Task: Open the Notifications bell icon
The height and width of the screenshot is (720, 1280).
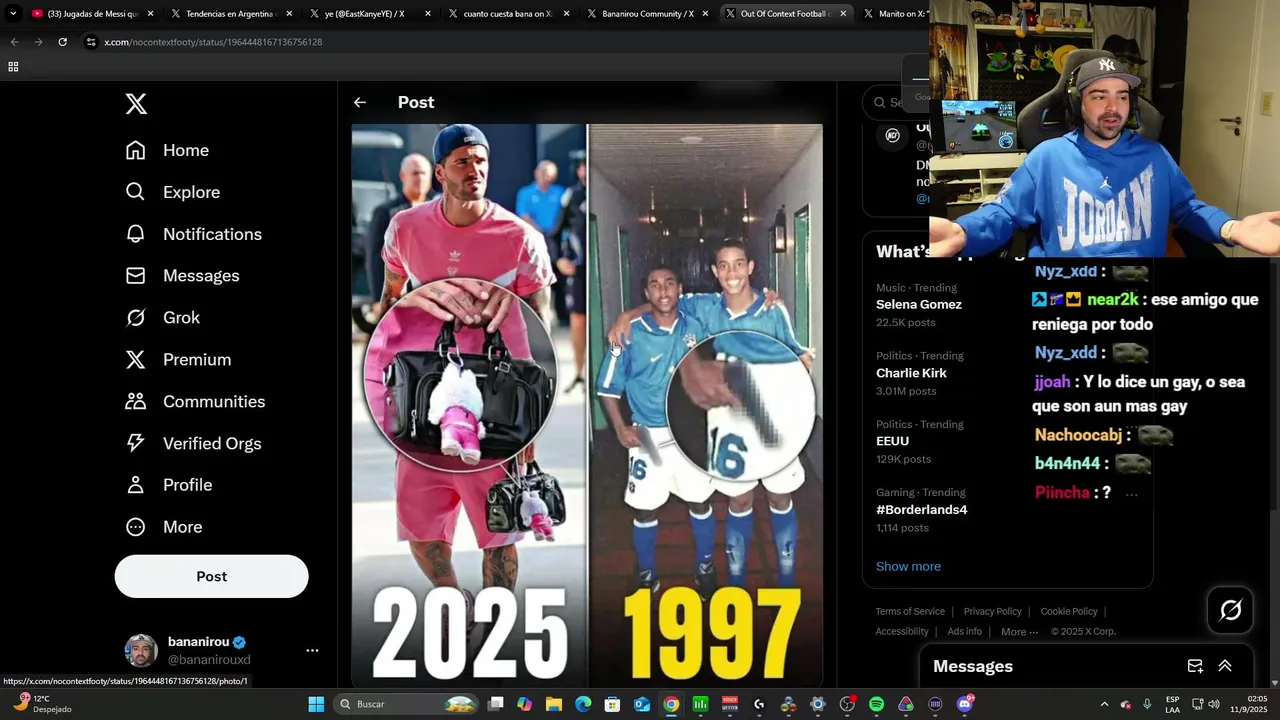Action: tap(136, 234)
